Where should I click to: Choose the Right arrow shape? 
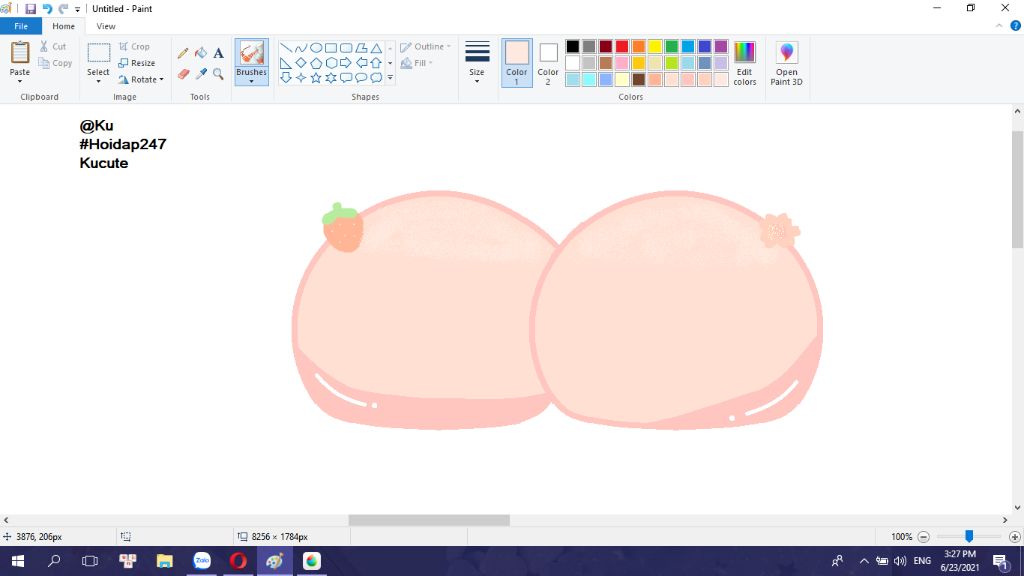tap(346, 63)
